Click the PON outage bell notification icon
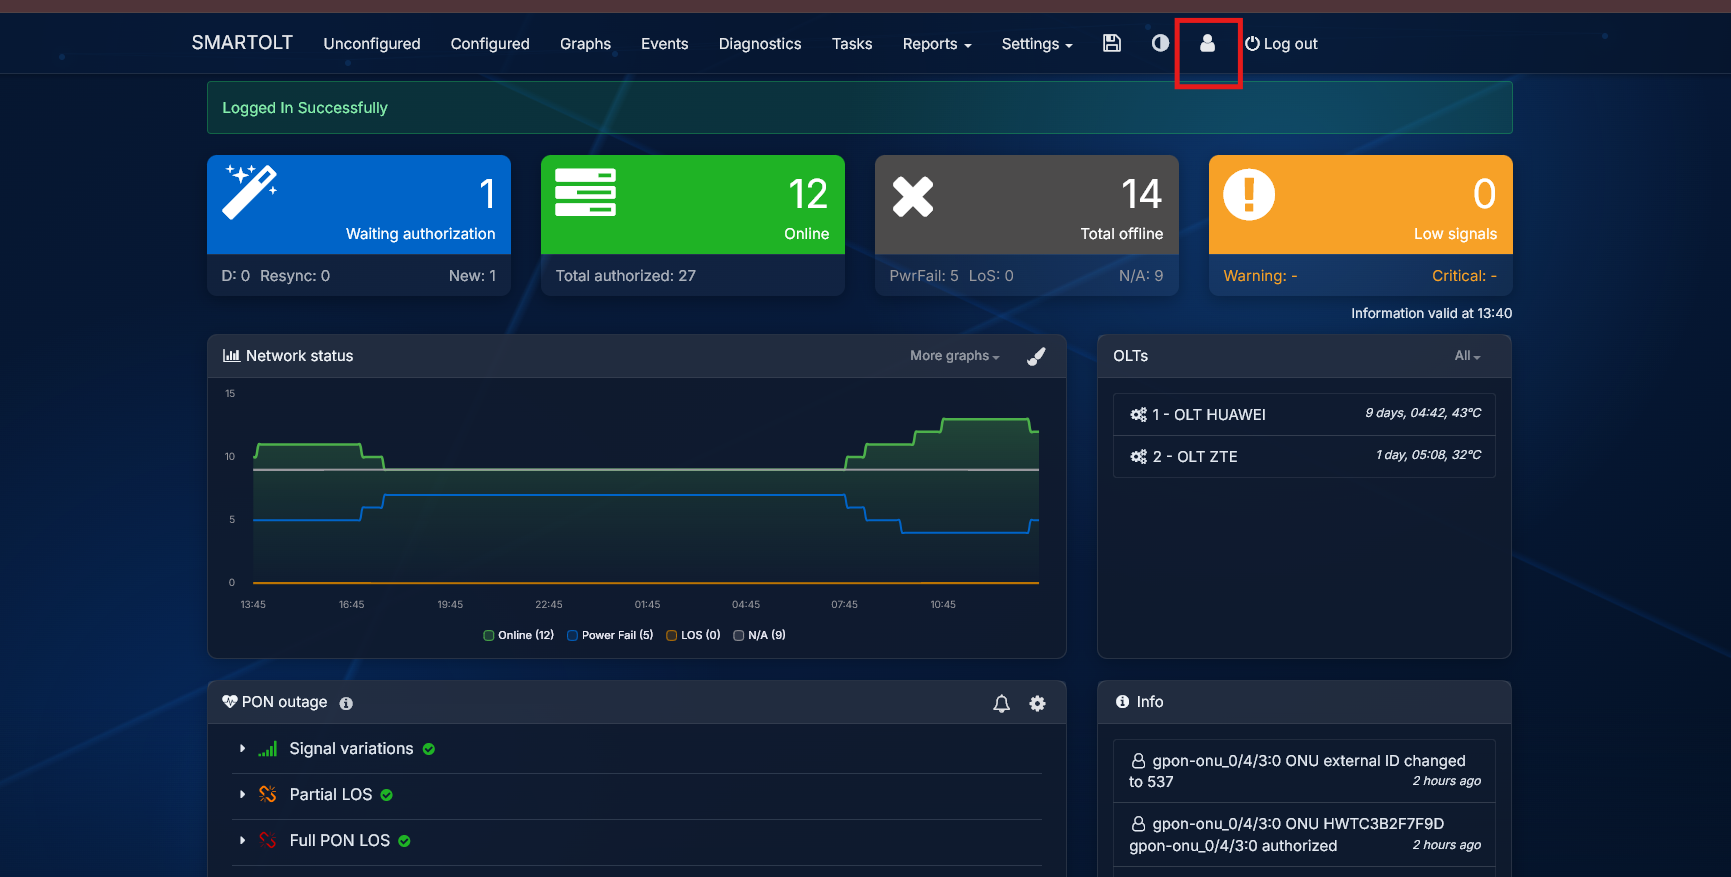Screen dimensions: 1731x877 coord(1001,703)
